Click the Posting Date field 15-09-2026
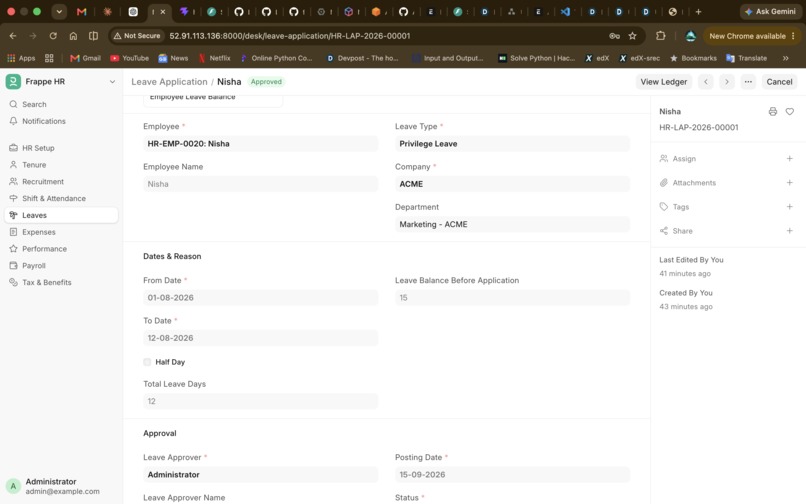This screenshot has width=806, height=504. (512, 475)
